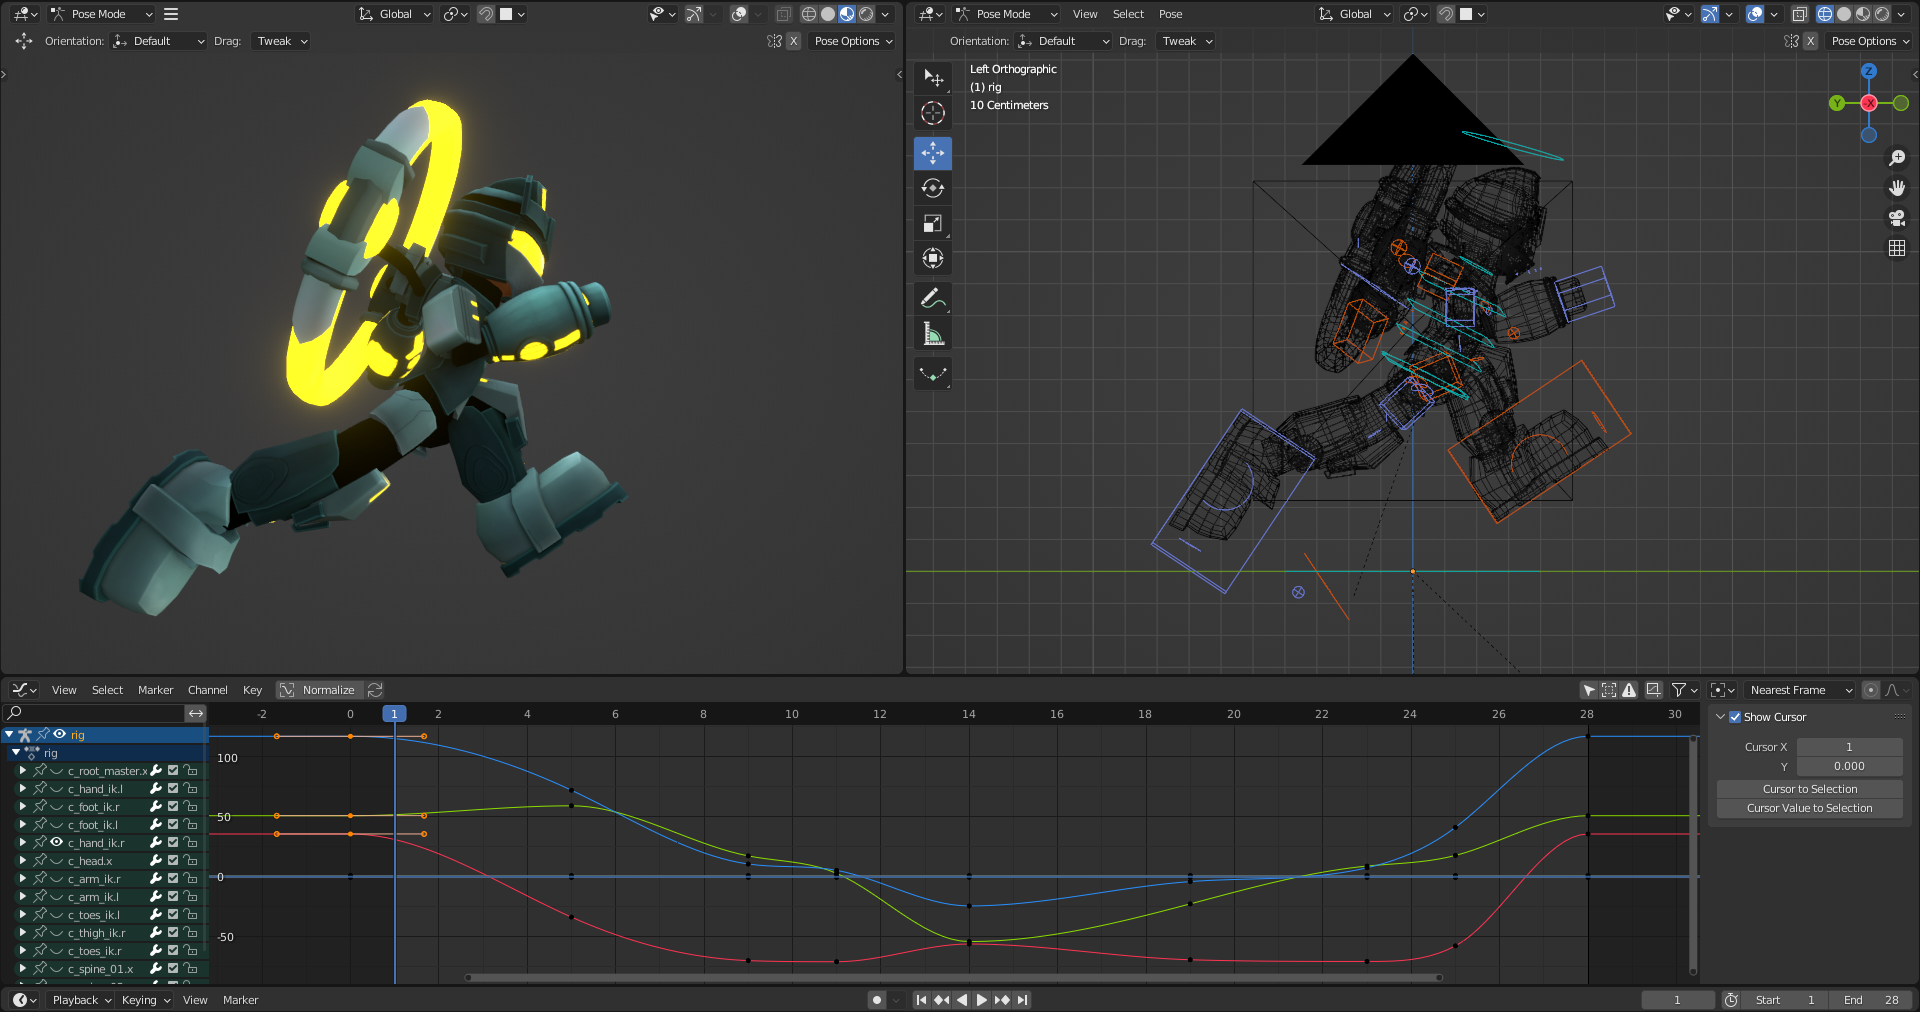This screenshot has width=1920, height=1012.
Task: Activate the Rotate tool in right viewport
Action: [932, 188]
